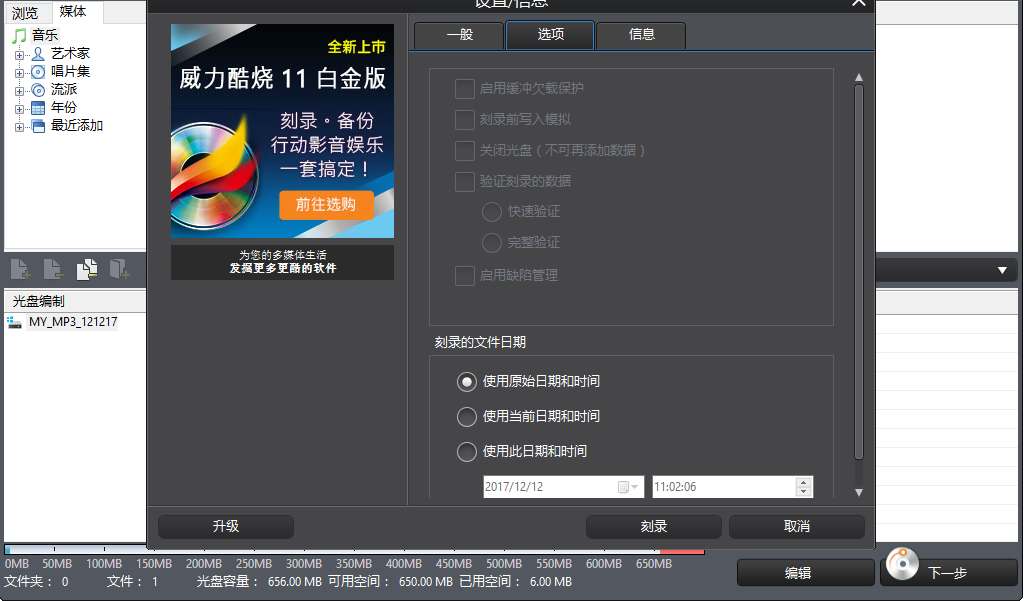Image resolution: width=1024 pixels, height=601 pixels.
Task: Click the 升级 button
Action: 226,527
